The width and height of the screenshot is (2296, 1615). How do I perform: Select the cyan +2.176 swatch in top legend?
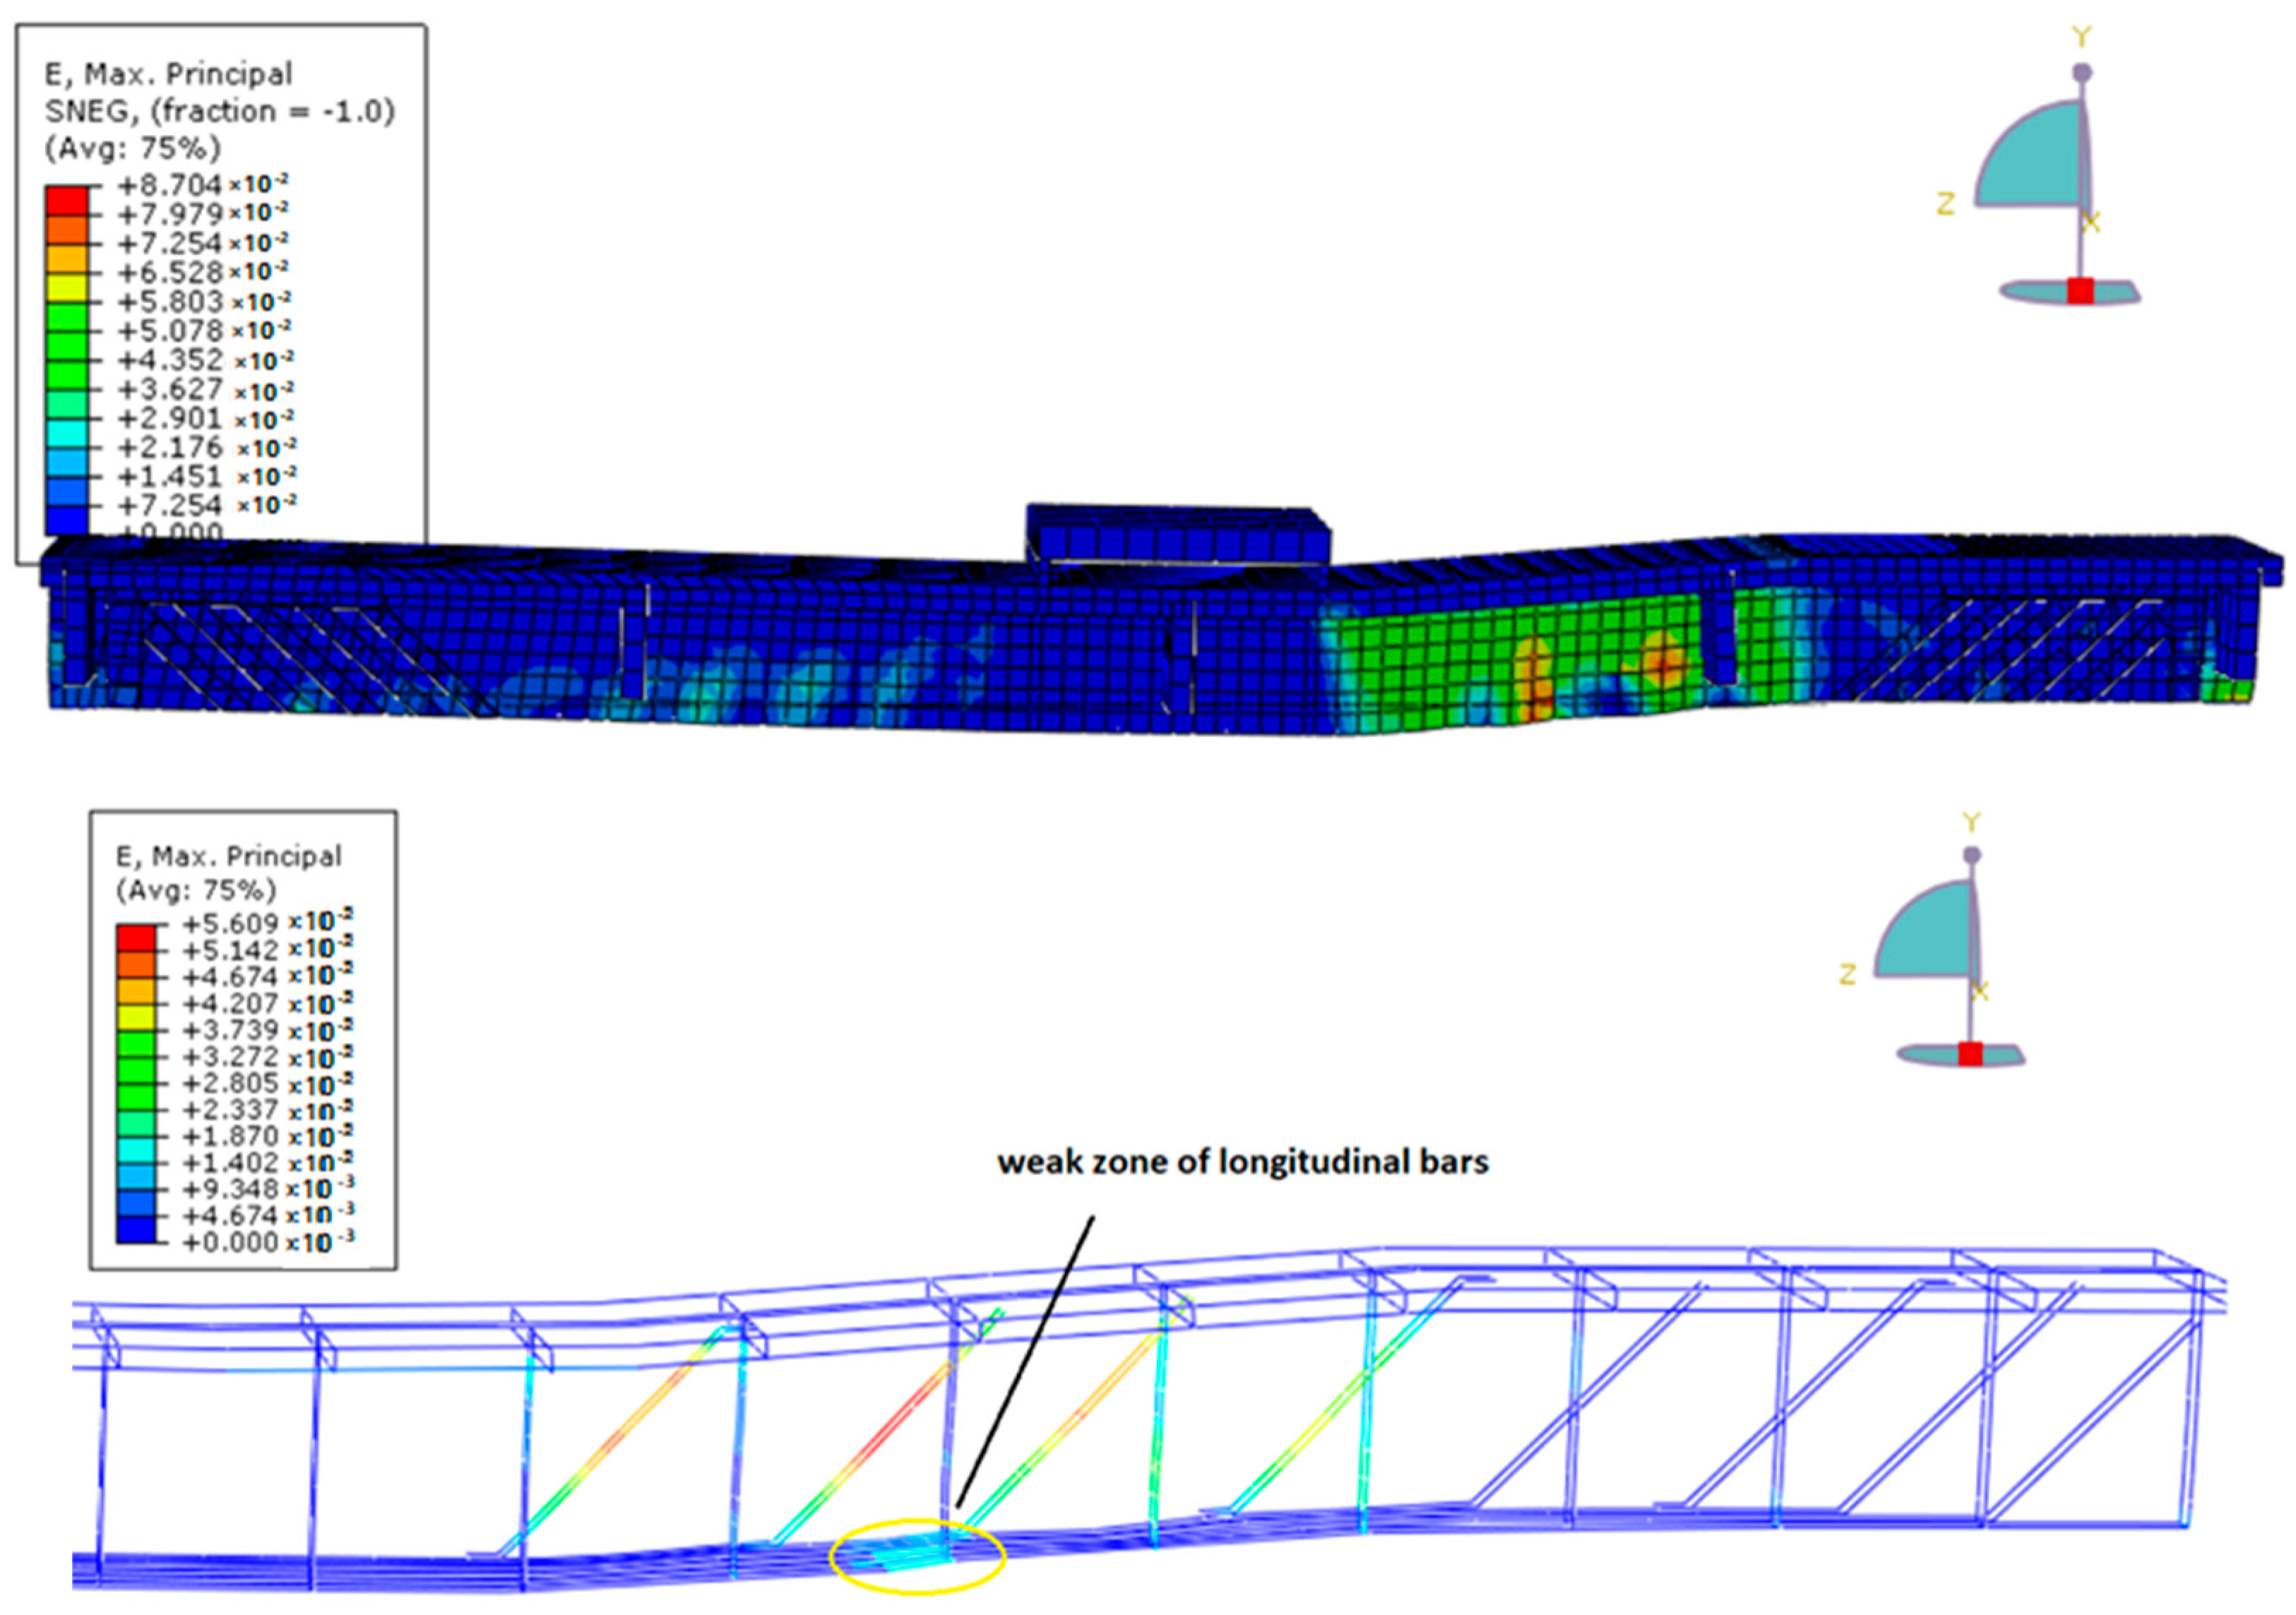pos(66,433)
